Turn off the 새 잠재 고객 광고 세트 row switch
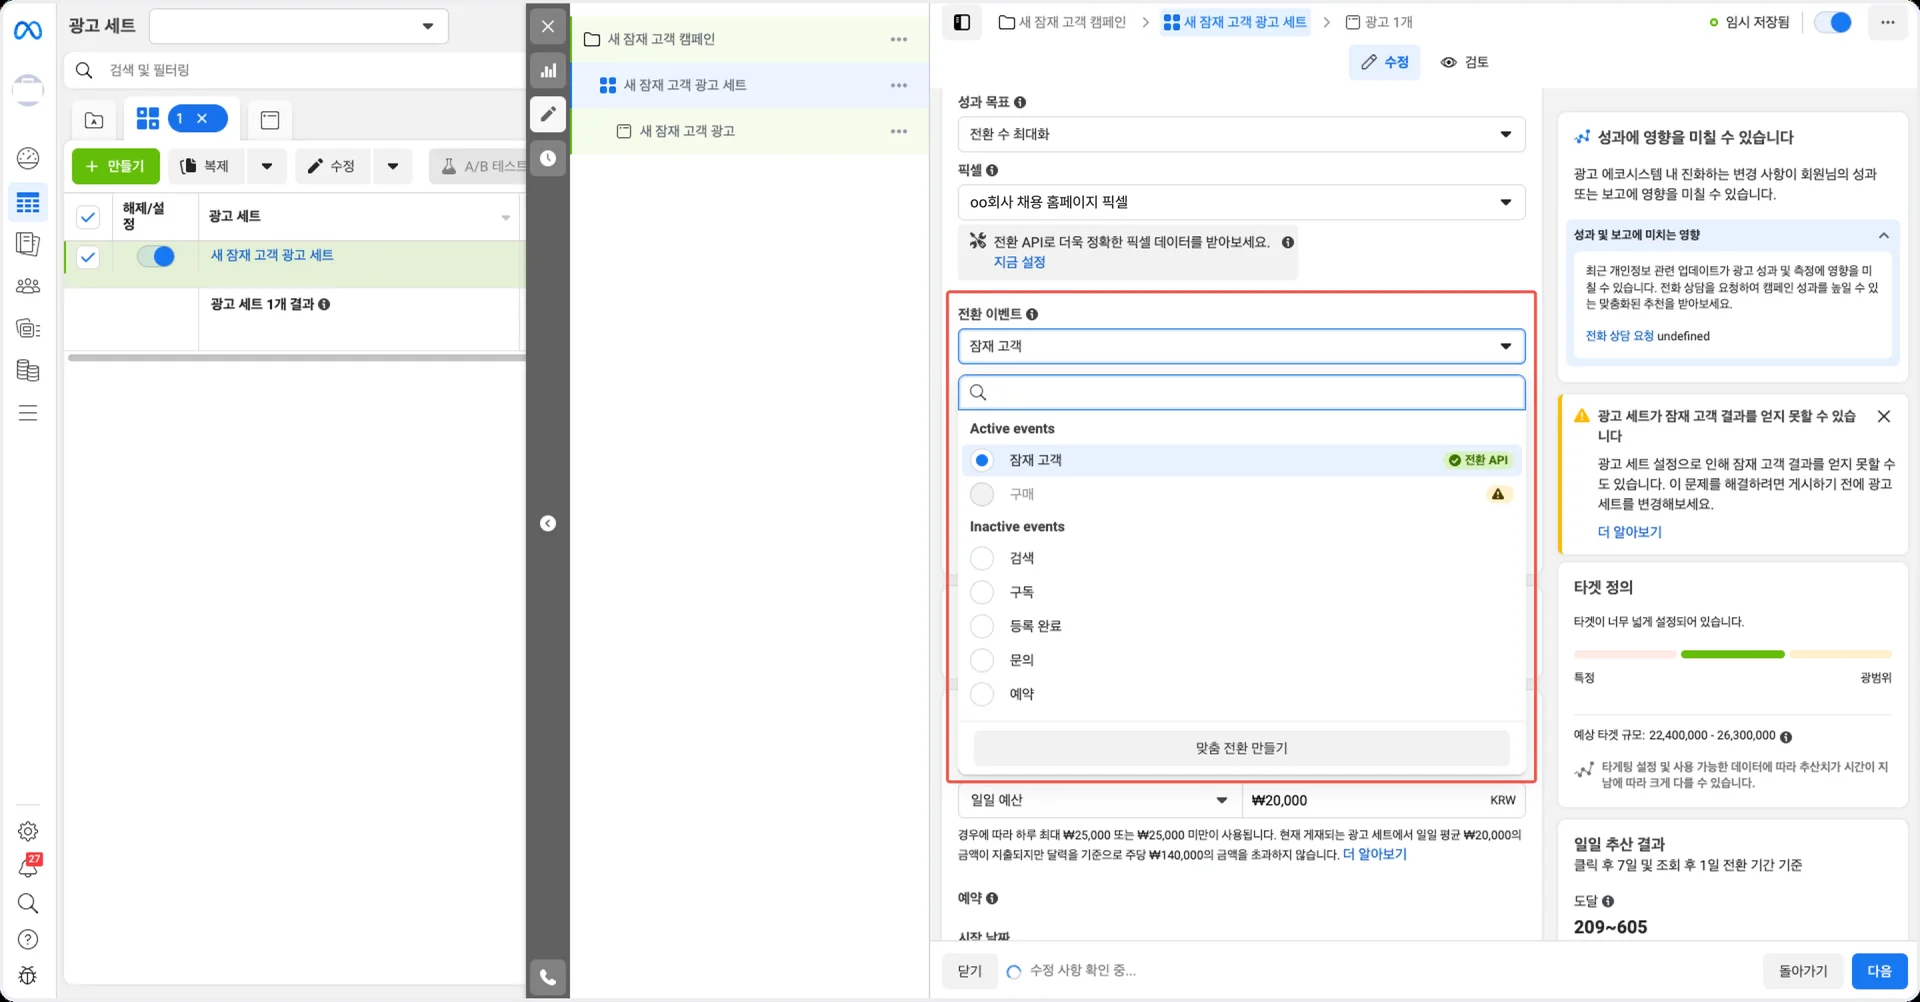Viewport: 1920px width, 1002px height. coord(156,256)
